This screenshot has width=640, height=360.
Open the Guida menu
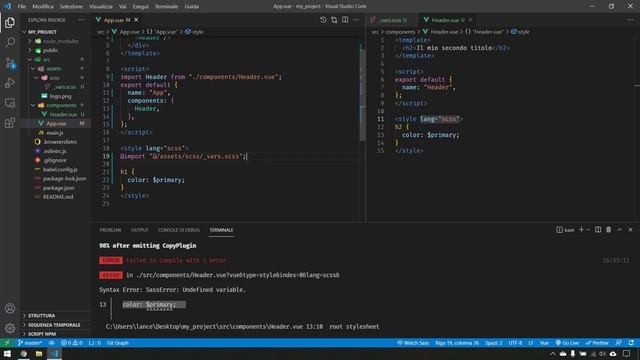(x=191, y=7)
